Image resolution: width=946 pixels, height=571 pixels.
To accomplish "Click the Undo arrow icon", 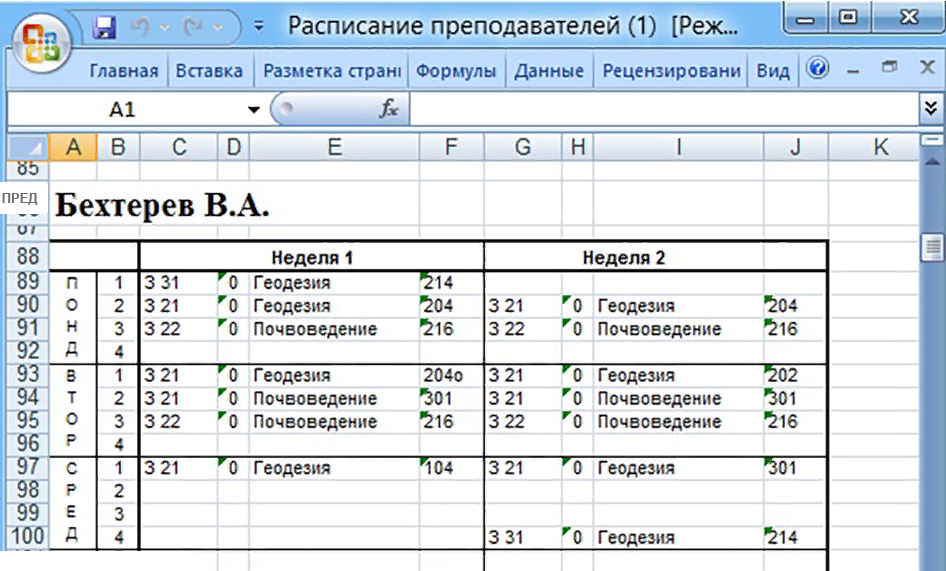I will [141, 27].
